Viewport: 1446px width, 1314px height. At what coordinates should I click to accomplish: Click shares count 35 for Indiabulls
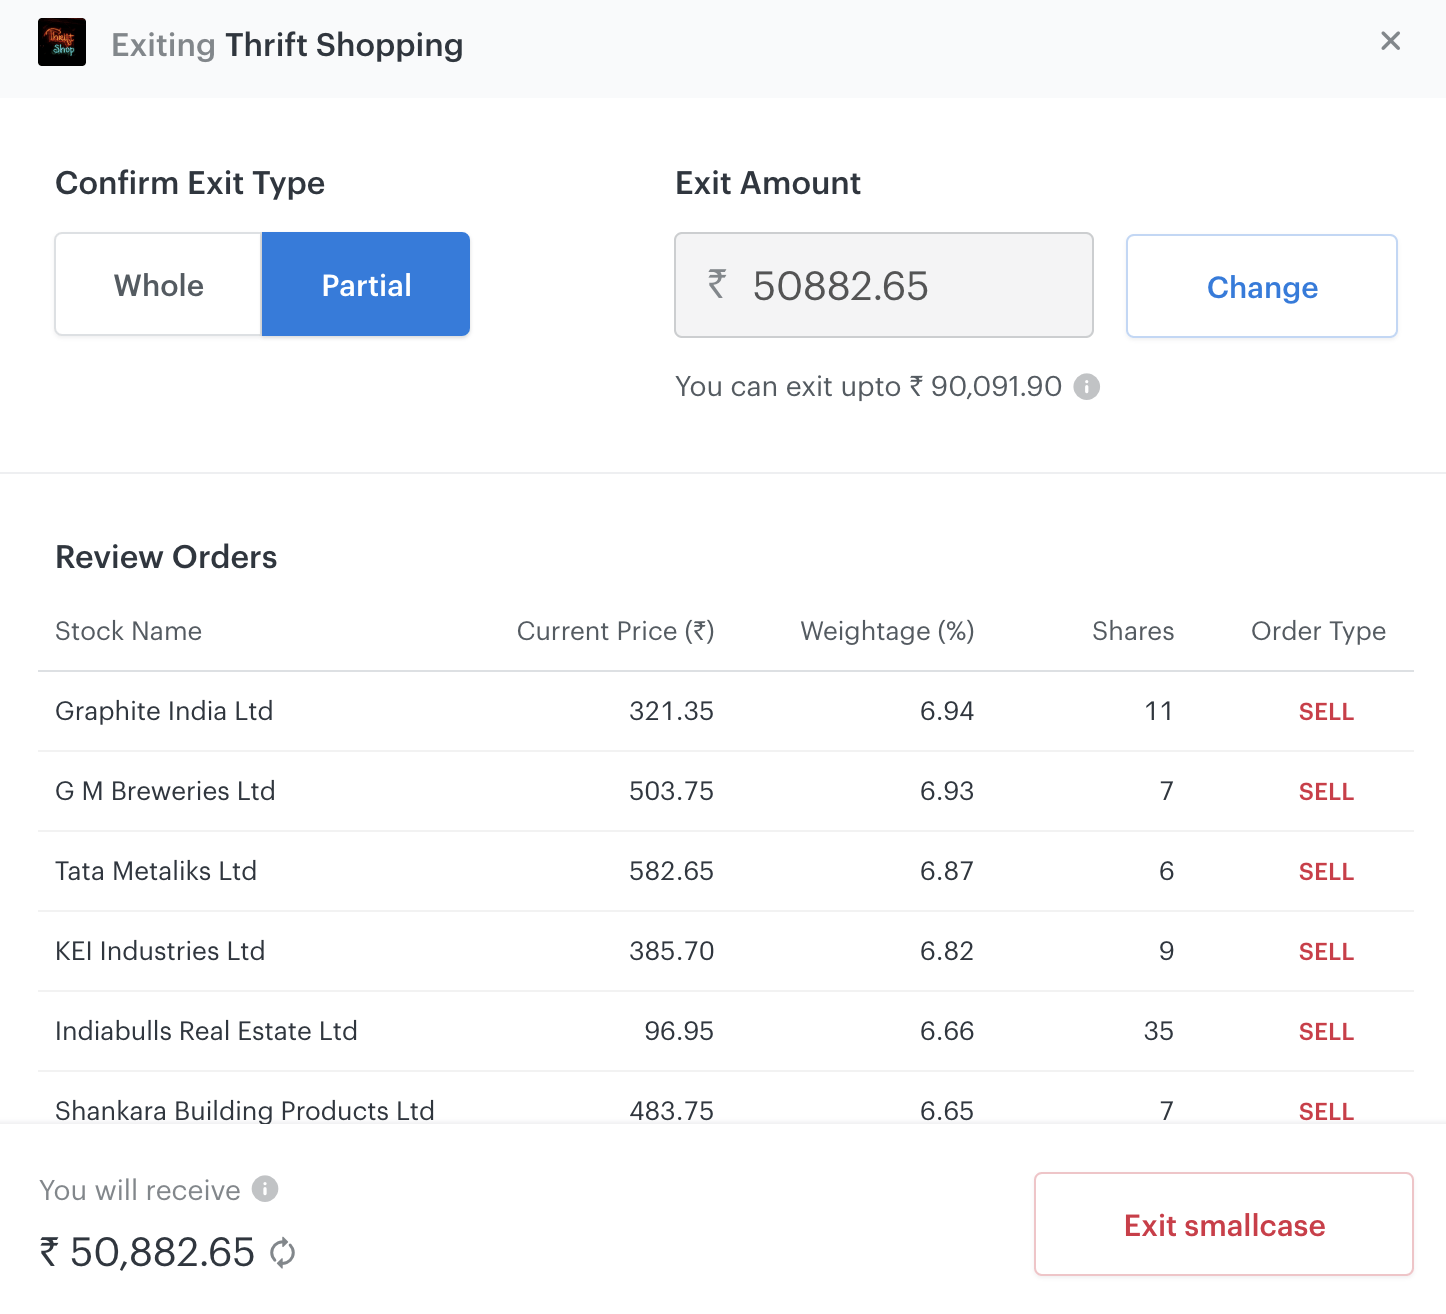tap(1159, 1031)
